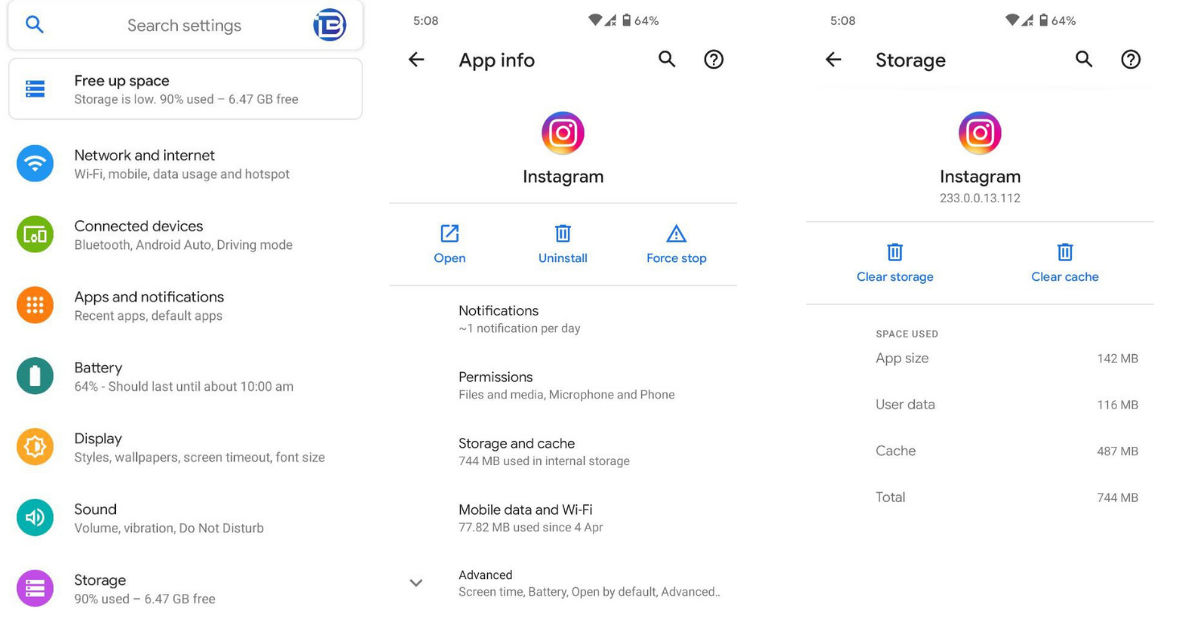Screen dimensions: 1200x630
Task: Select the Connected devices label
Action: (x=139, y=226)
